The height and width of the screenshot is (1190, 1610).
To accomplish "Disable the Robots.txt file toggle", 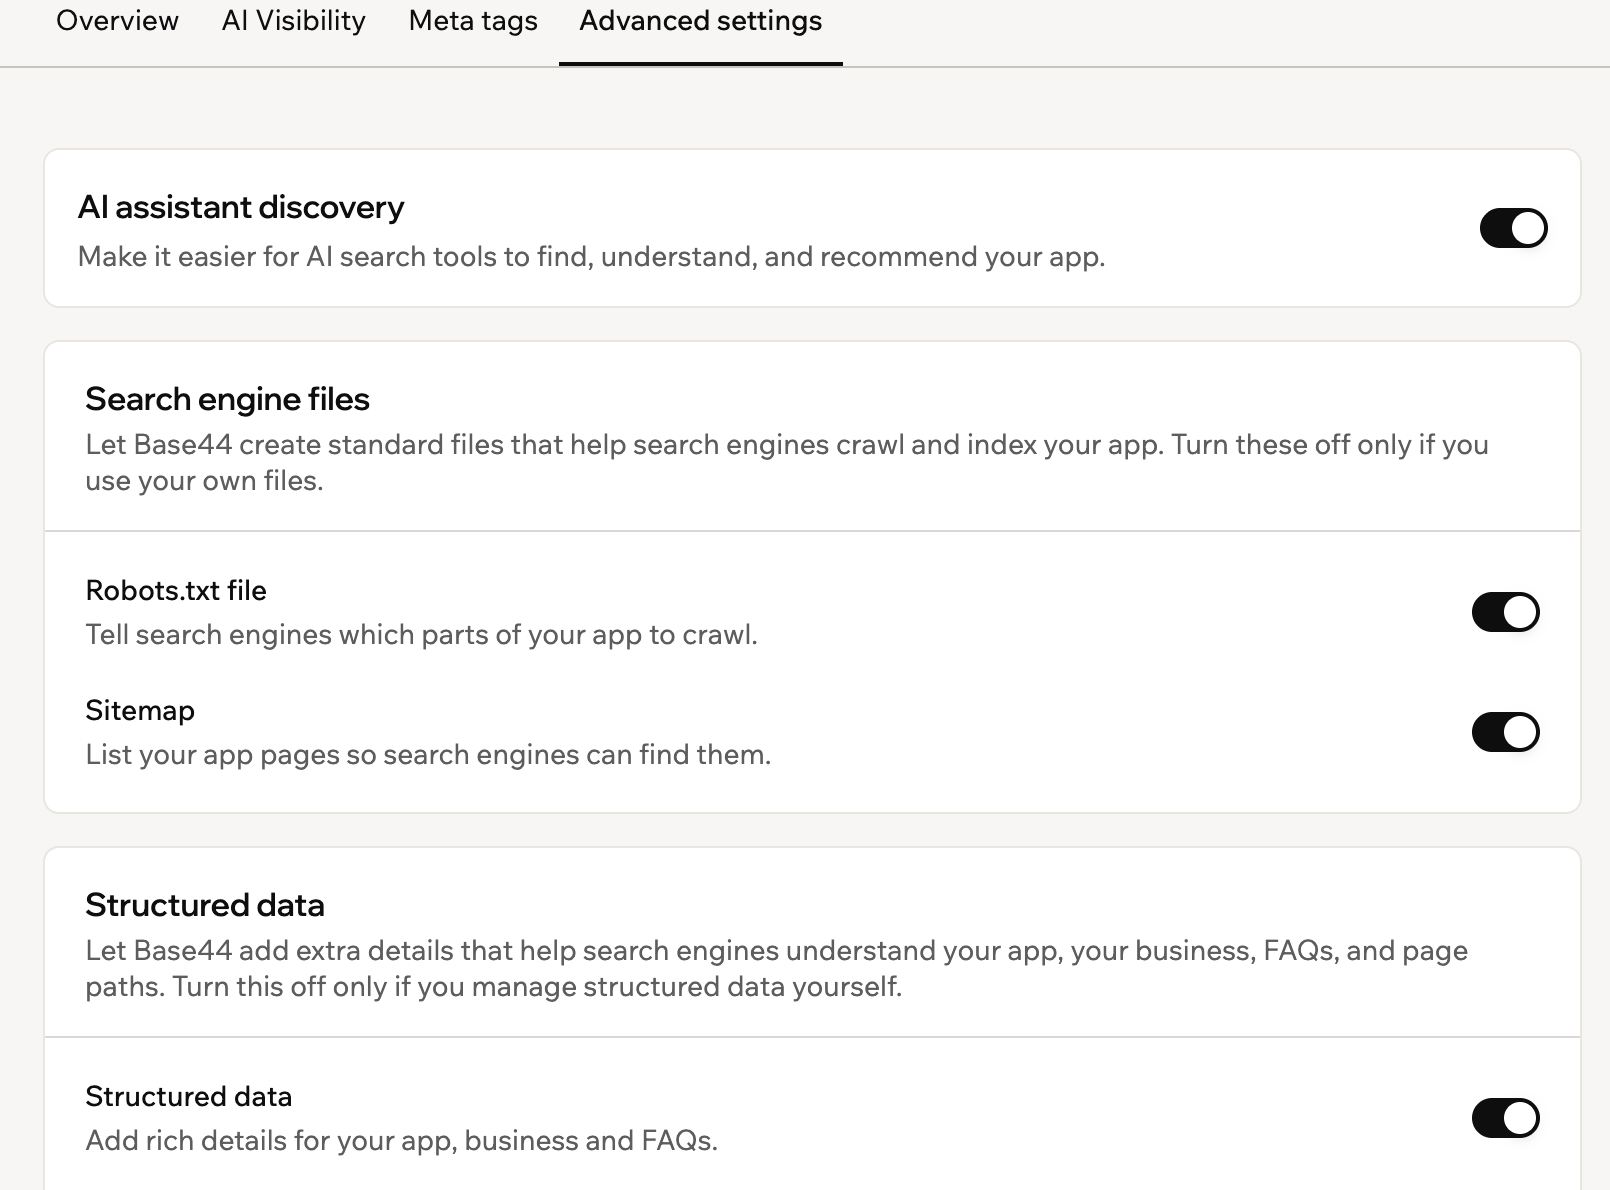I will coord(1505,612).
